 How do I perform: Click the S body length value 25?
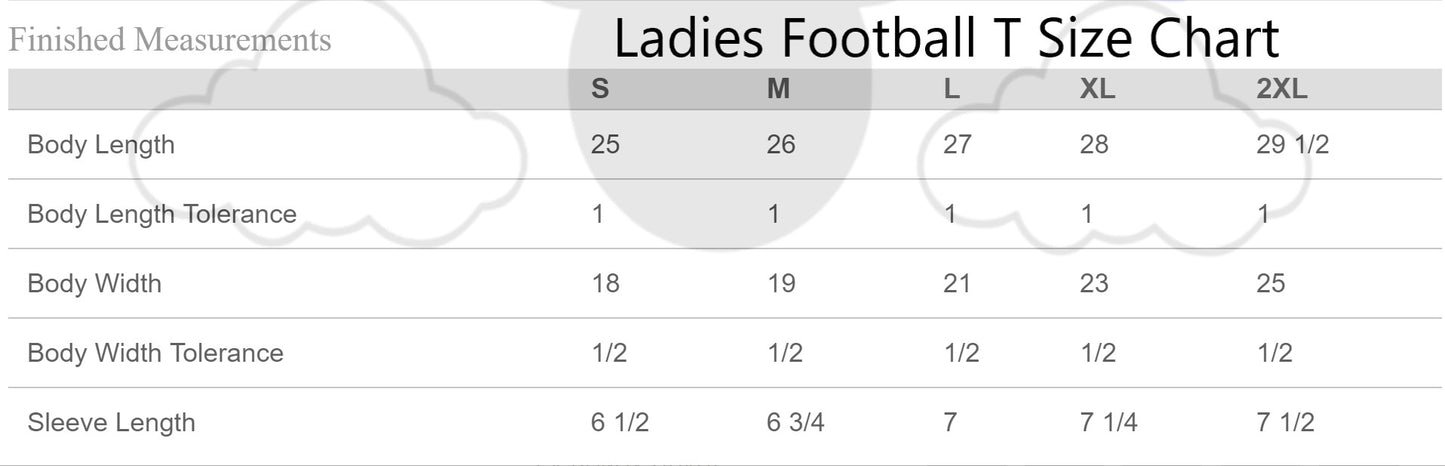coord(605,145)
